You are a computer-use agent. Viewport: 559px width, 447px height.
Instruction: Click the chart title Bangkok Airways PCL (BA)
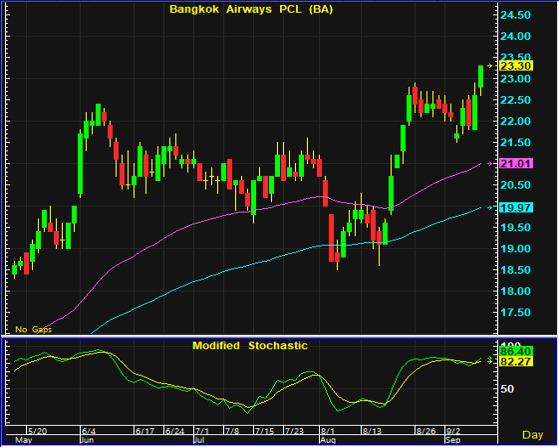[x=251, y=10]
